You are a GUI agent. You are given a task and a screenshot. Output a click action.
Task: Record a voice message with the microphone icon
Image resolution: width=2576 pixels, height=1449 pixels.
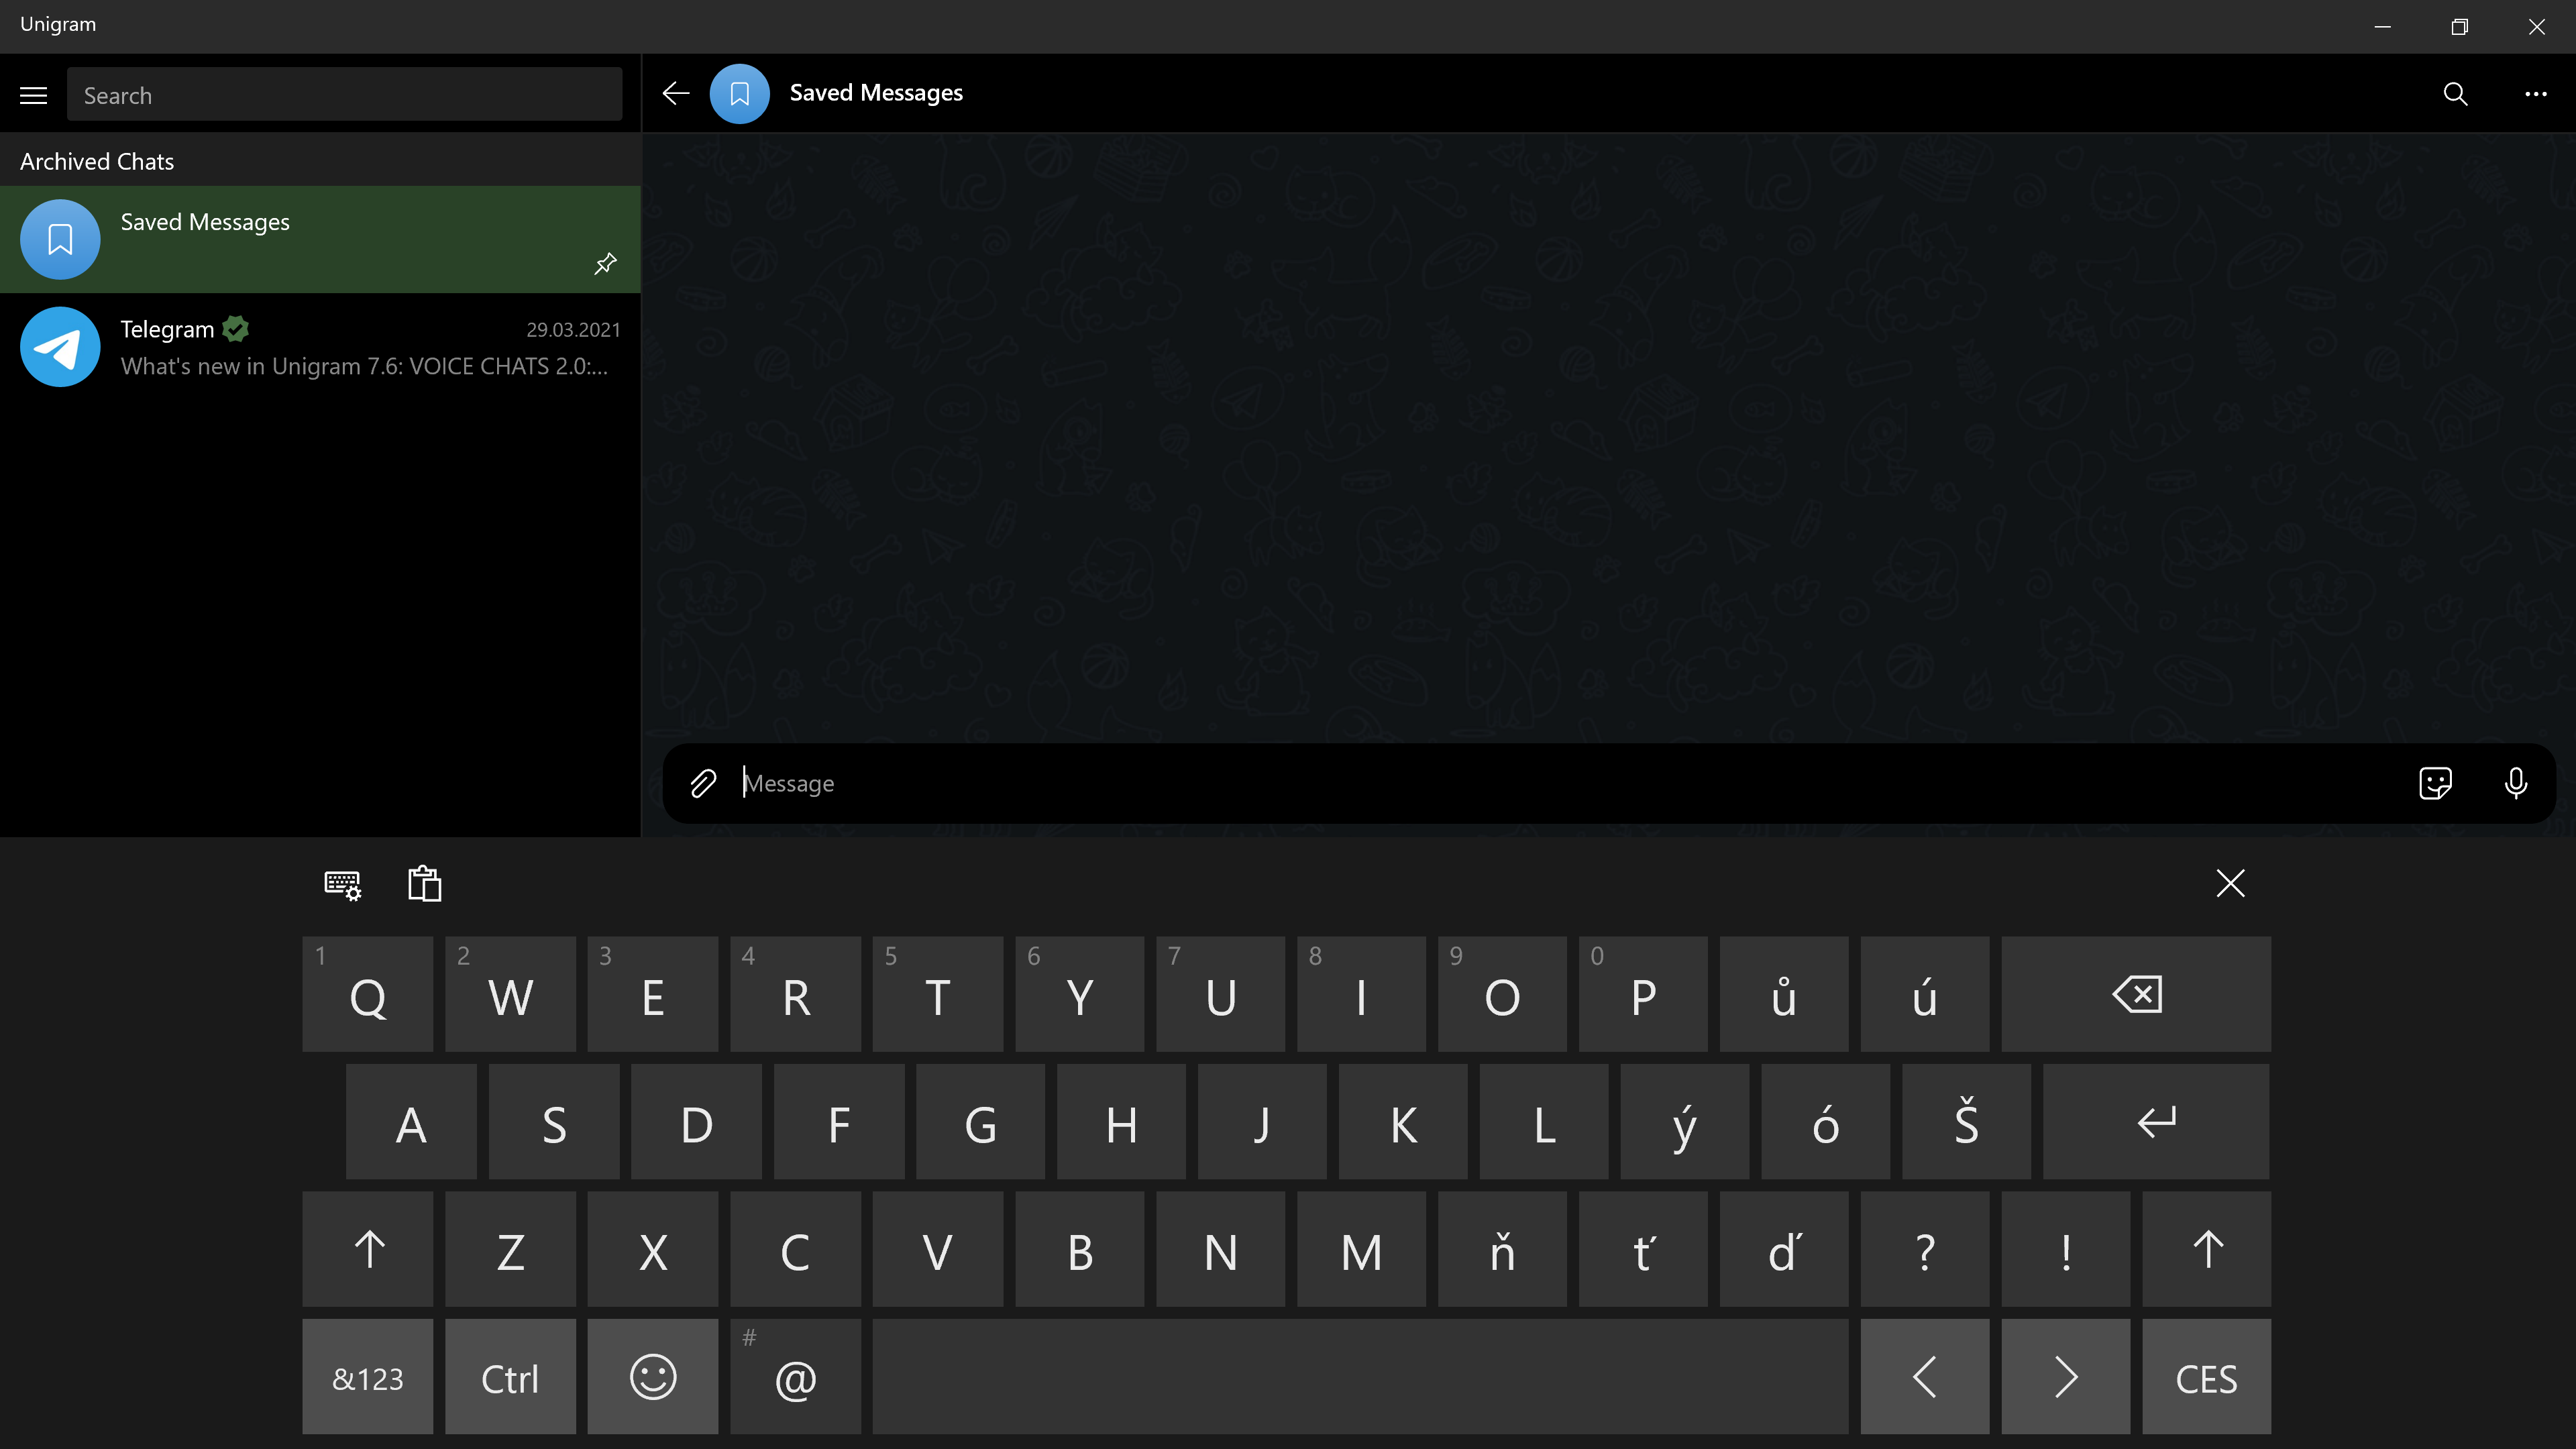(x=2516, y=783)
